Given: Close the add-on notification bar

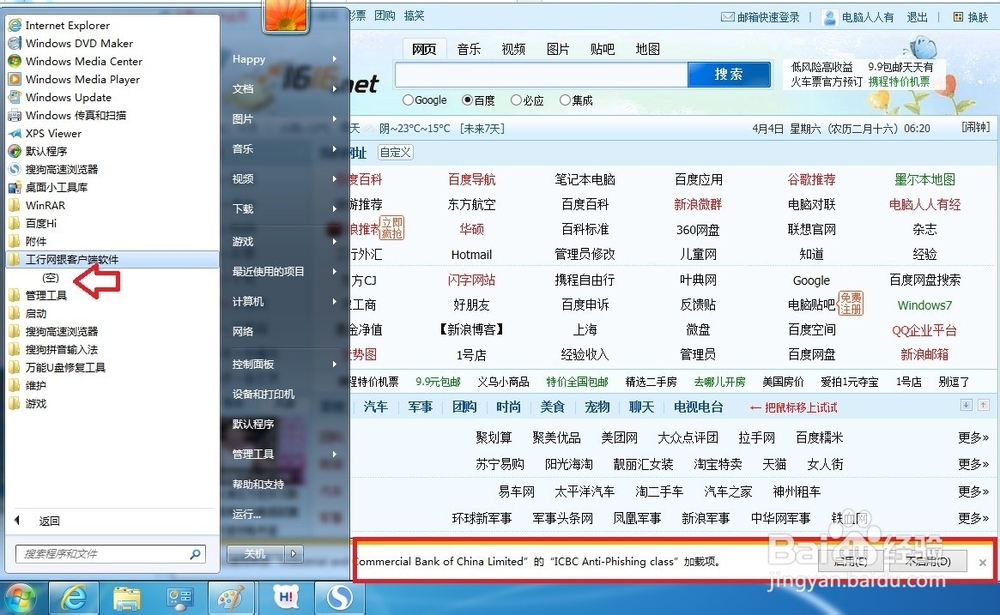Looking at the screenshot, I should (x=983, y=562).
